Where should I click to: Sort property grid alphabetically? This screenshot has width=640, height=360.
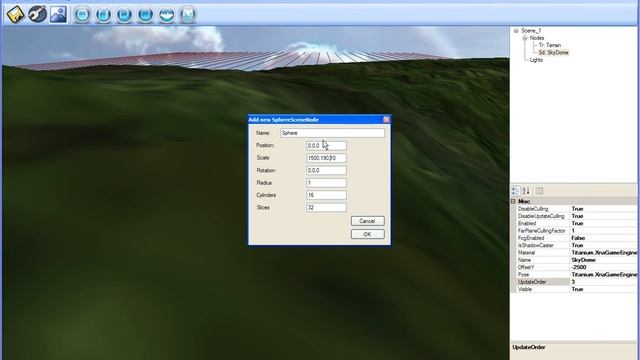(526, 191)
